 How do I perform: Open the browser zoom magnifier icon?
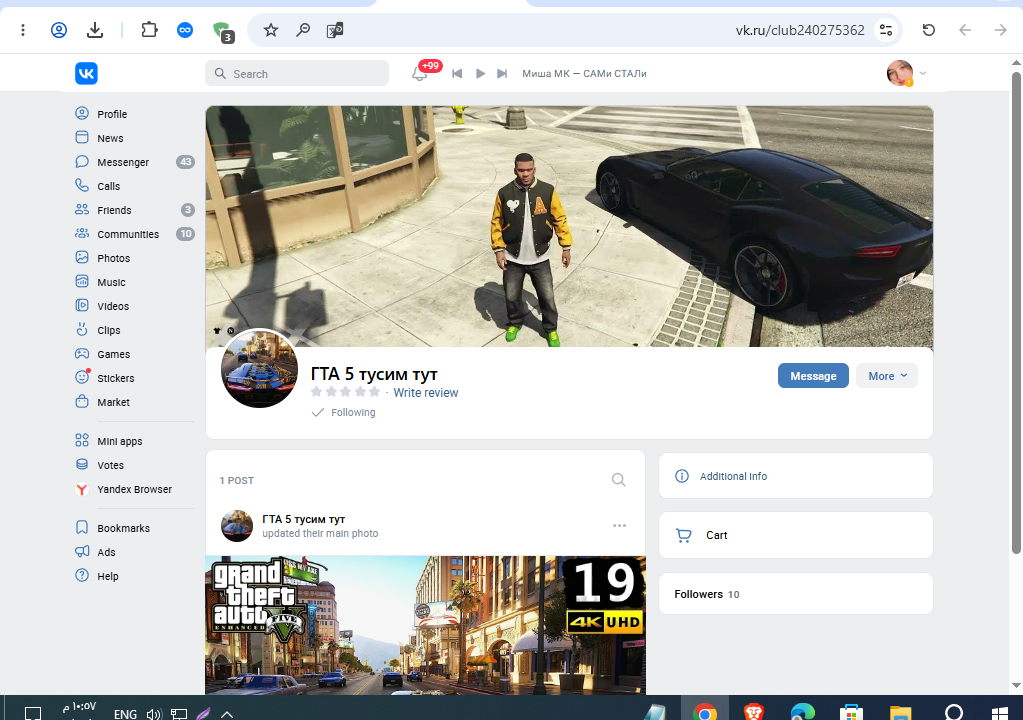click(303, 30)
